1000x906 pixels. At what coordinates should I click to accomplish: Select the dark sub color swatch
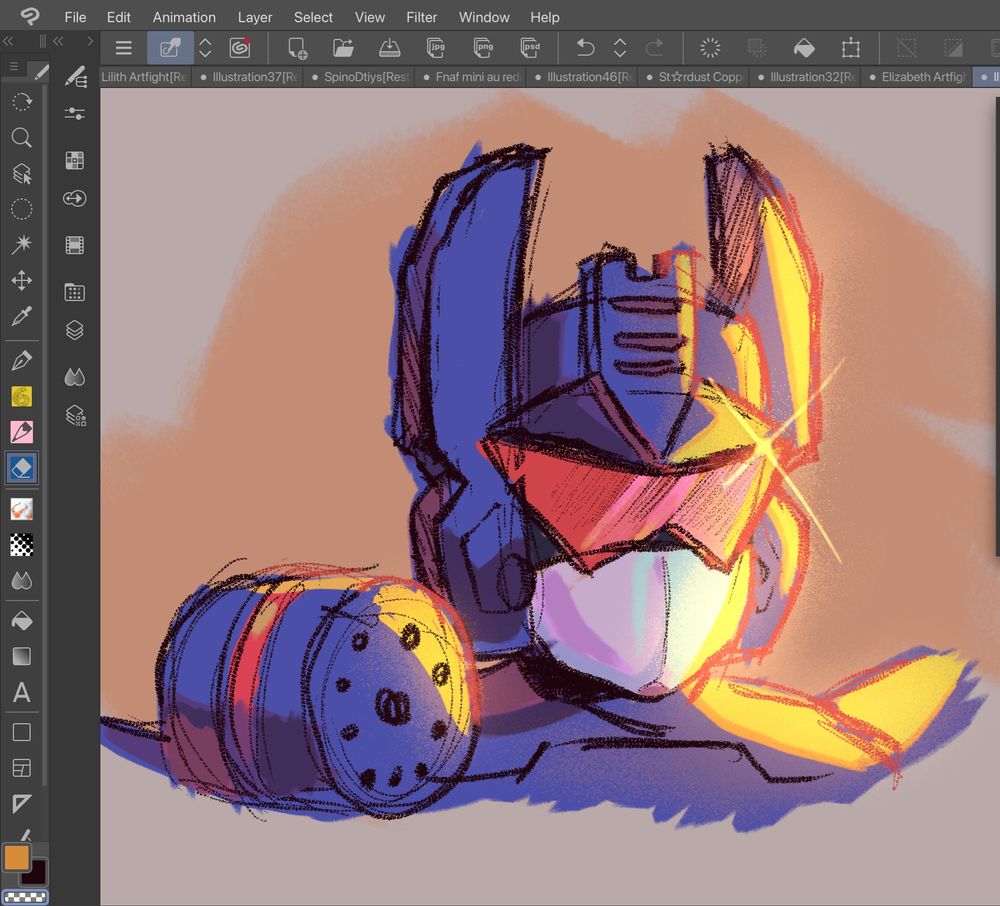[x=36, y=874]
